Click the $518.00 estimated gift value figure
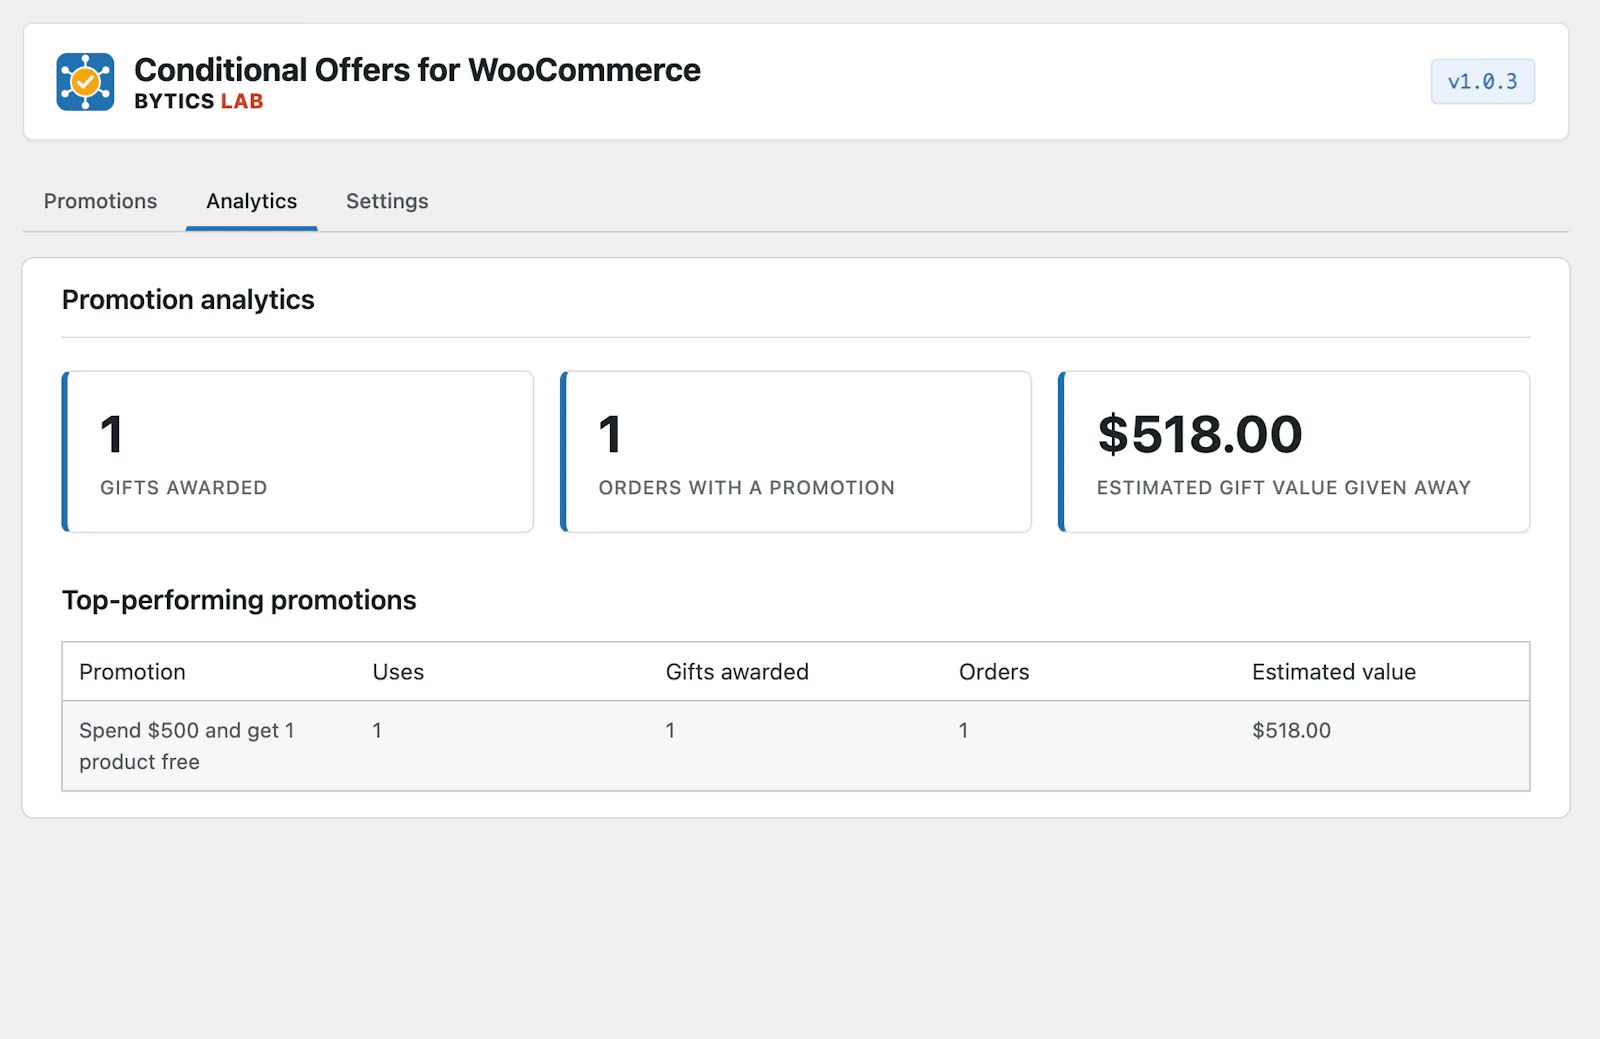Image resolution: width=1600 pixels, height=1039 pixels. tap(1200, 434)
